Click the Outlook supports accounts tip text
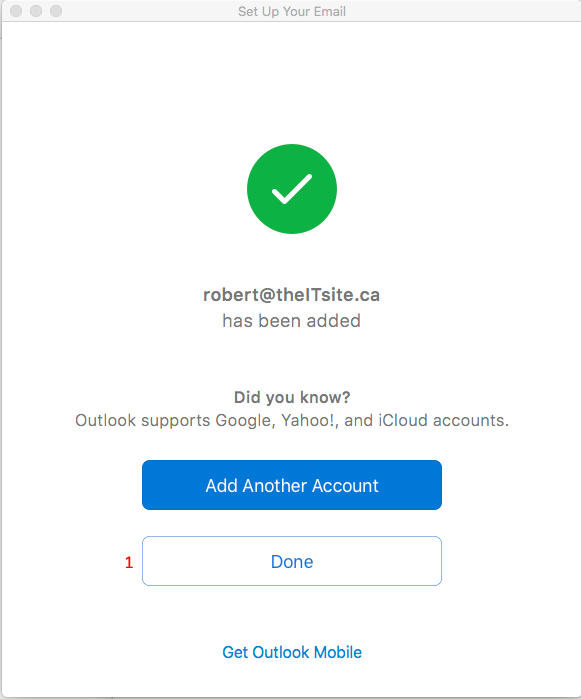581x699 pixels. (292, 420)
